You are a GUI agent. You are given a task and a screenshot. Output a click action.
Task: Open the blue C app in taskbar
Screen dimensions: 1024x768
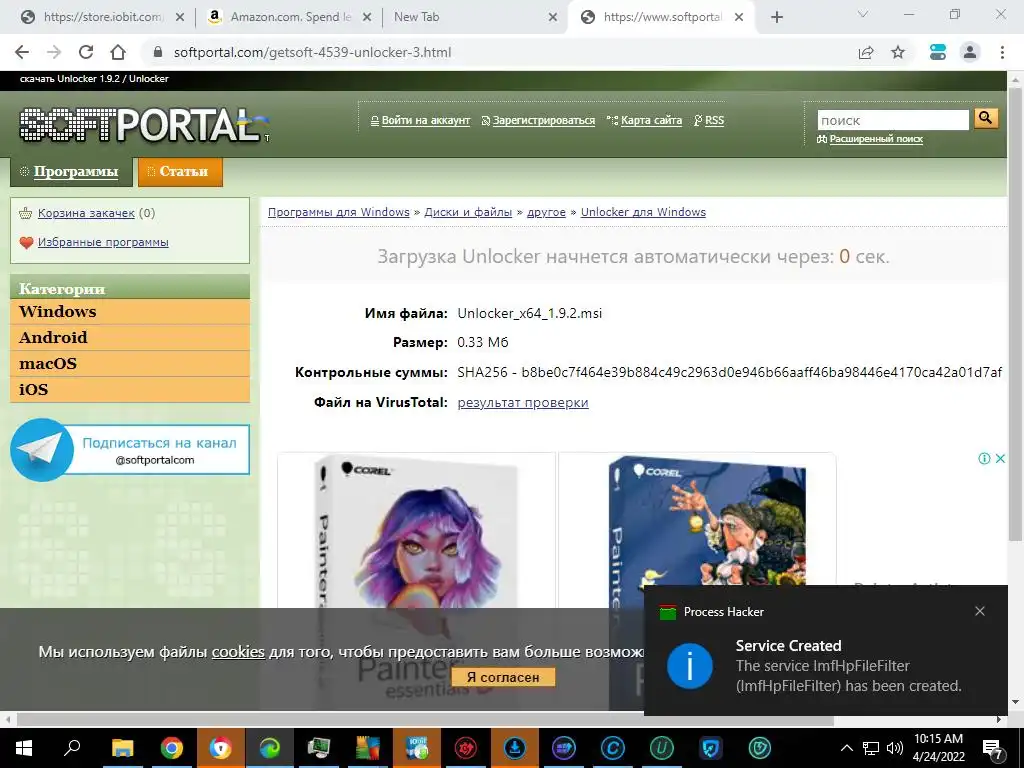(613, 748)
